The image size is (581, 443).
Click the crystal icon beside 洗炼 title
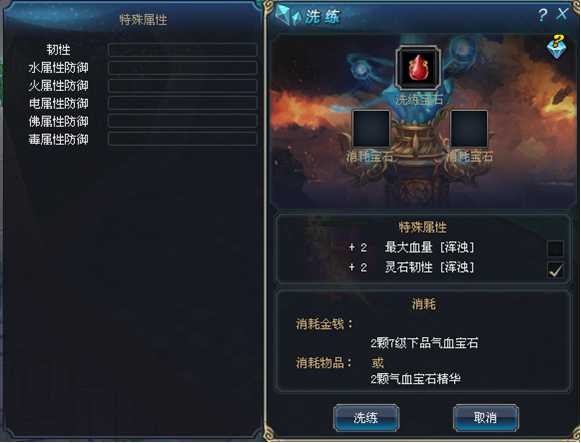[x=288, y=15]
